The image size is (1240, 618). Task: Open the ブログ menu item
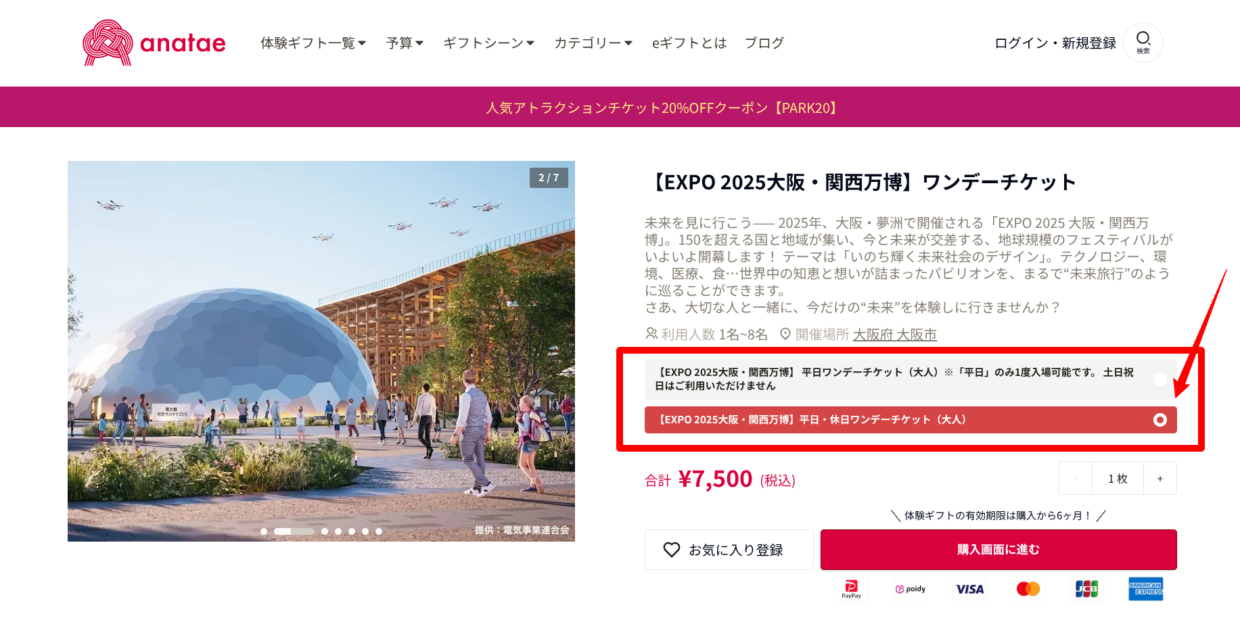click(764, 43)
